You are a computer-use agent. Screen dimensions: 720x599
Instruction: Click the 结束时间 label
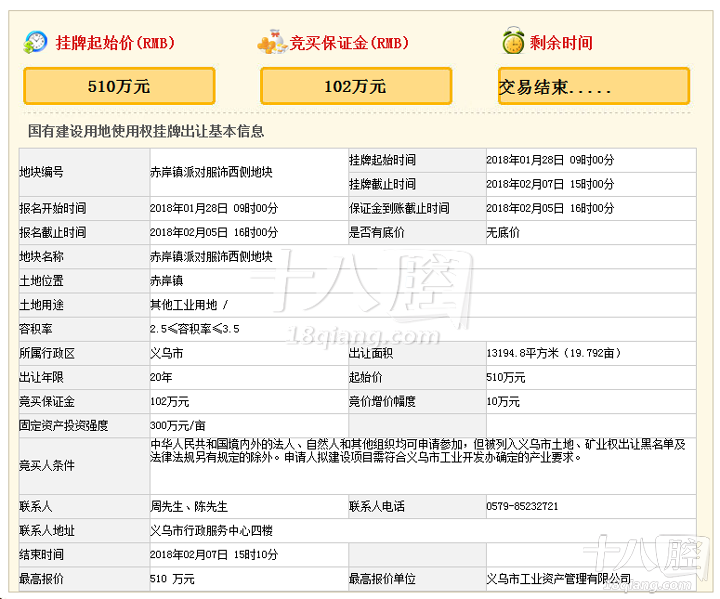[41, 554]
